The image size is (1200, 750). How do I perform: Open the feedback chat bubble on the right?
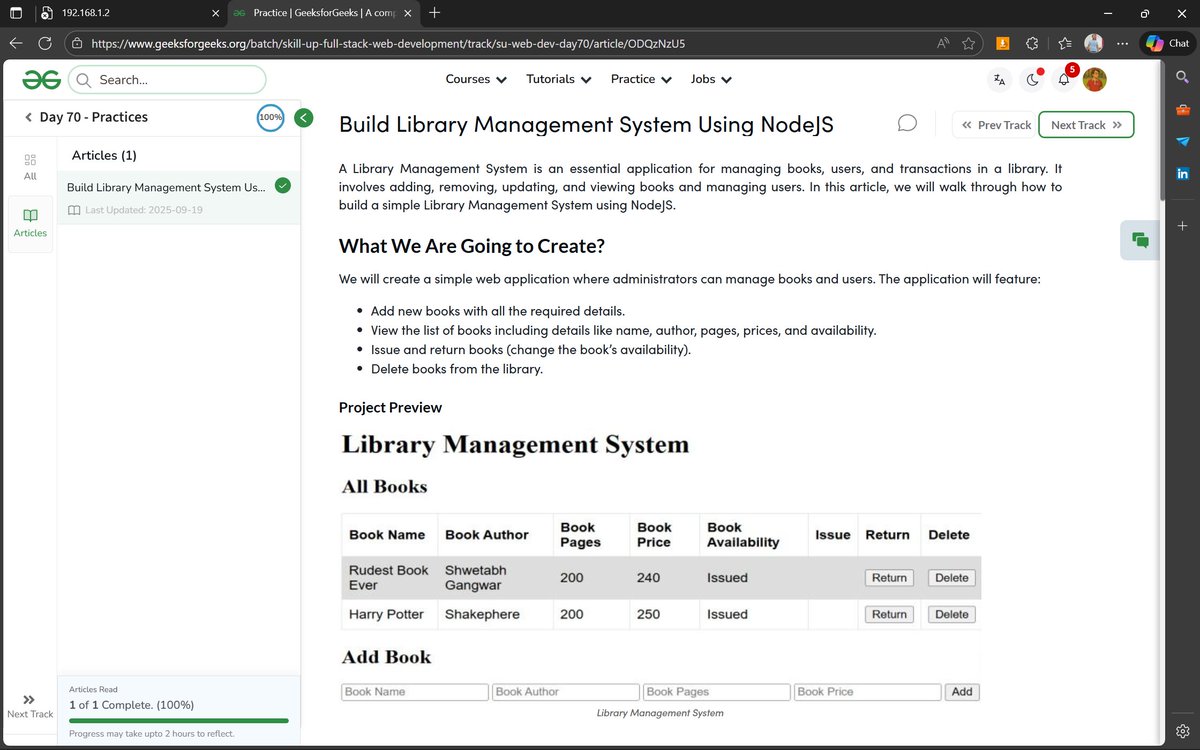click(x=1139, y=240)
